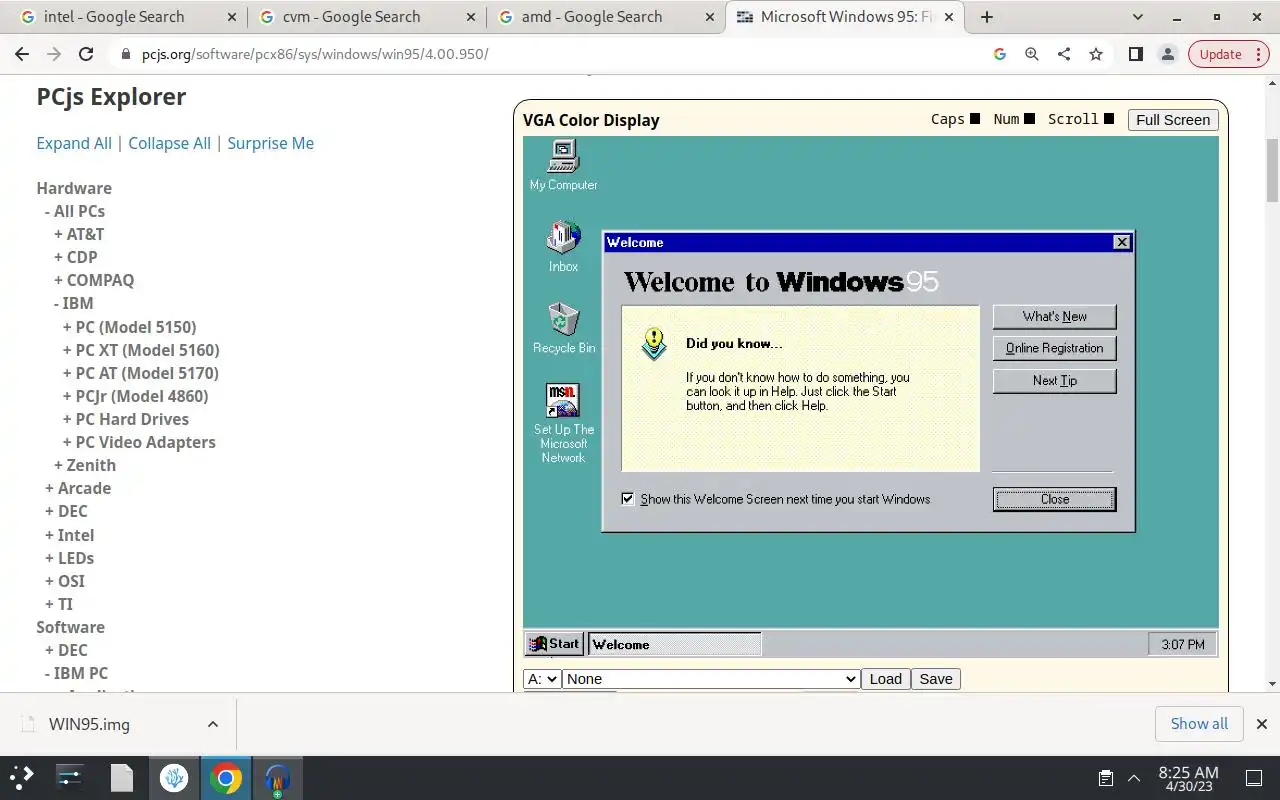This screenshot has height=800, width=1280.
Task: Open Set Up The Microsoft Network icon
Action: [x=563, y=423]
